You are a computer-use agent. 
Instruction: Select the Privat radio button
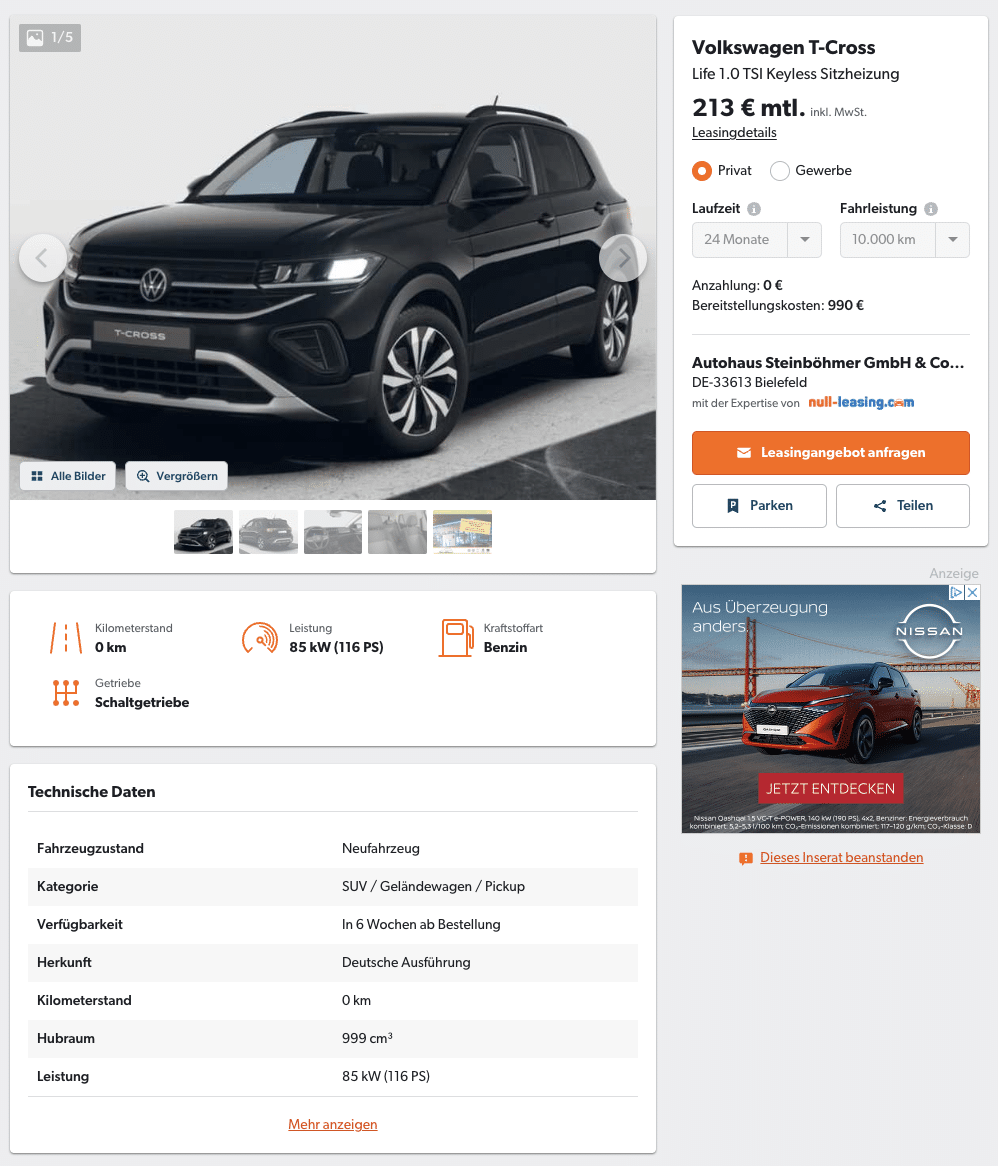coord(701,171)
